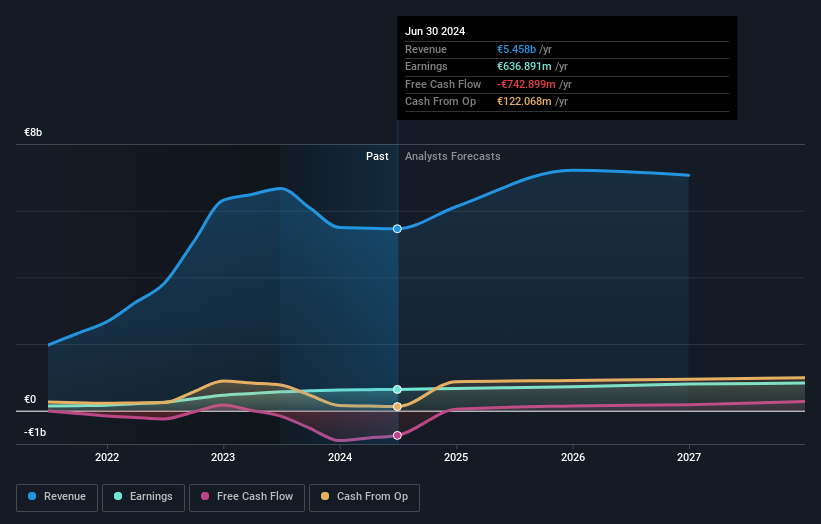Click the -€742.899m free cash flow value
The width and height of the screenshot is (821, 524).
pos(526,84)
